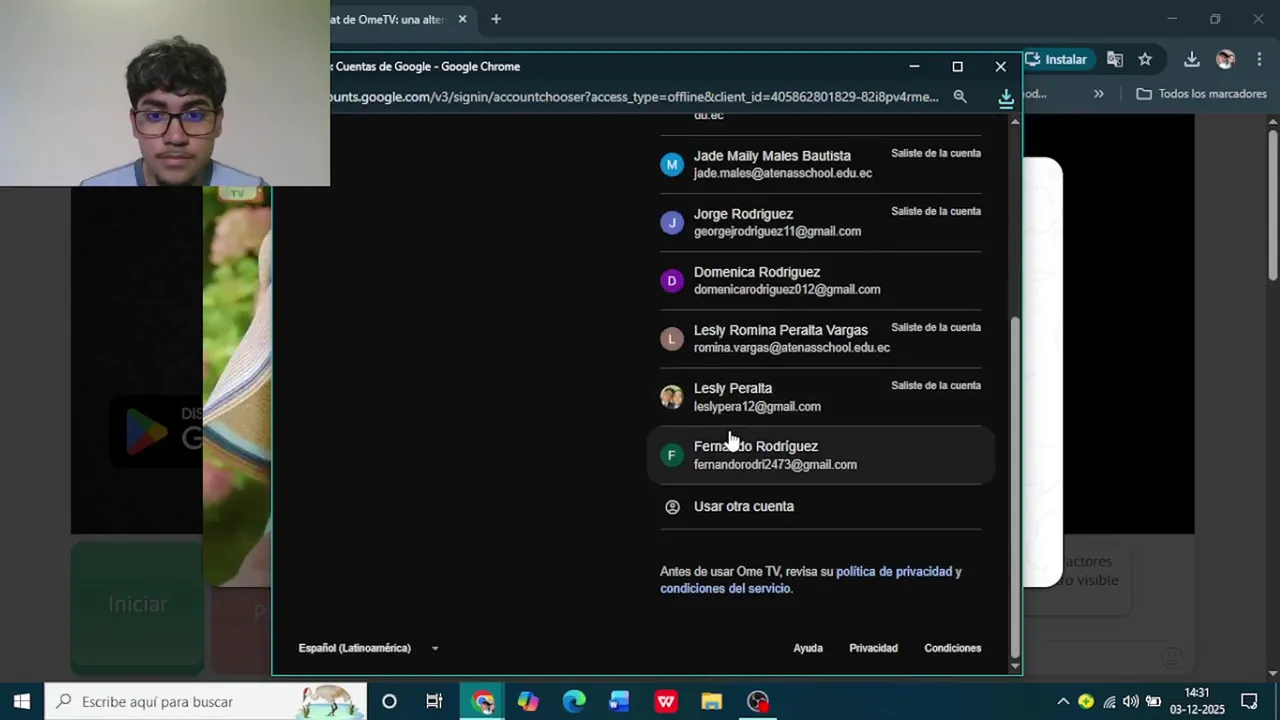Click the scroll-up arrow of popup scrollbar
The width and height of the screenshot is (1280, 720).
click(x=1015, y=121)
